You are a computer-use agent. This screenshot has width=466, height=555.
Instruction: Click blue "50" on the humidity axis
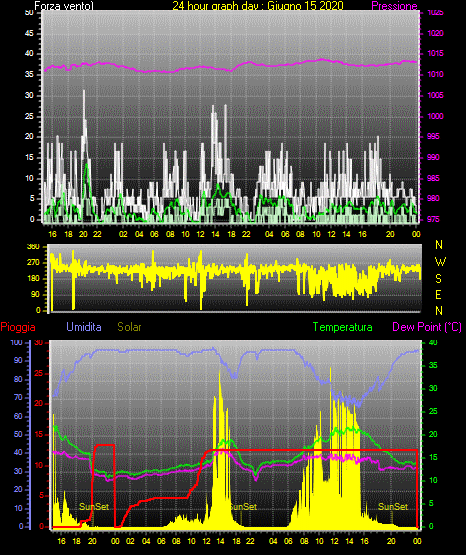click(18, 434)
